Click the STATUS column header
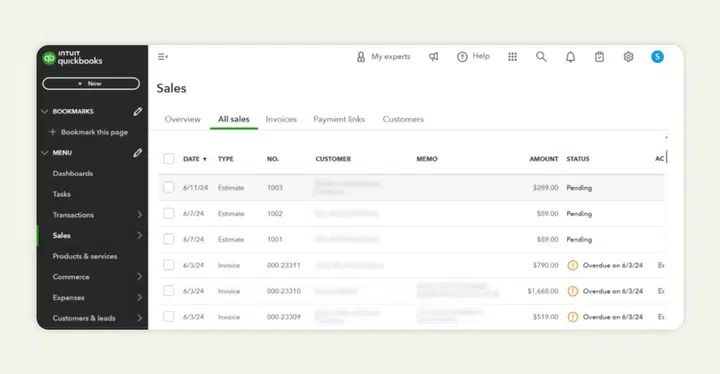 pyautogui.click(x=578, y=159)
